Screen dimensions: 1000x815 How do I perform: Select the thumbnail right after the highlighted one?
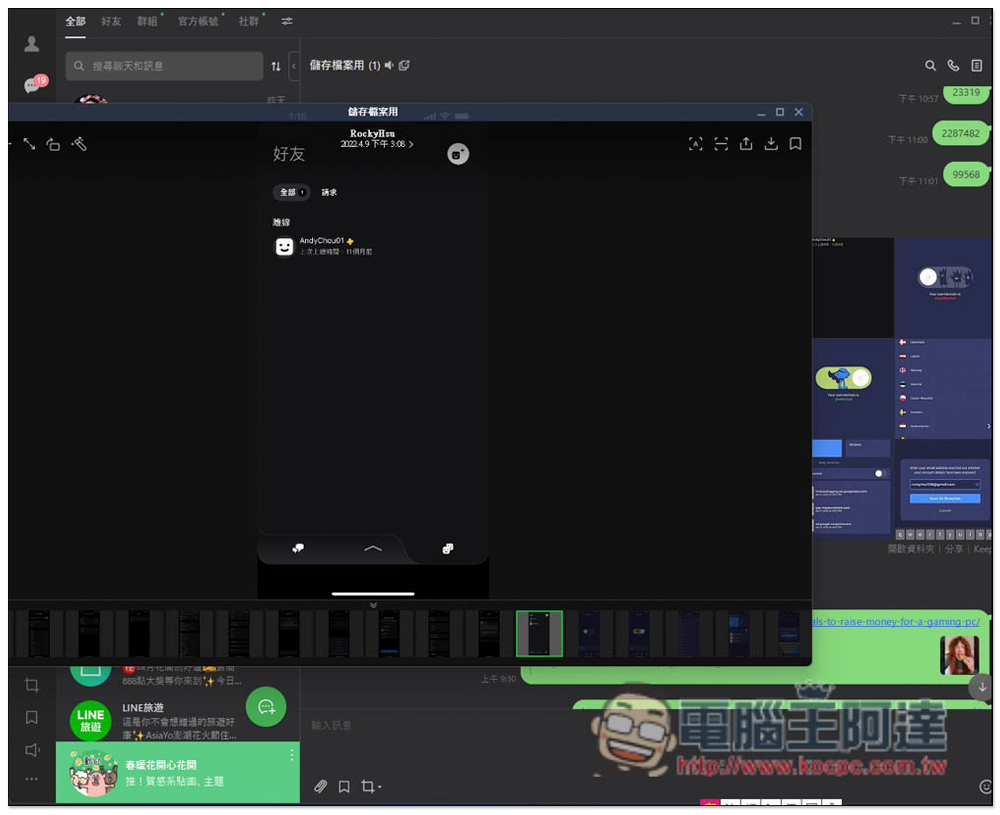pyautogui.click(x=589, y=633)
